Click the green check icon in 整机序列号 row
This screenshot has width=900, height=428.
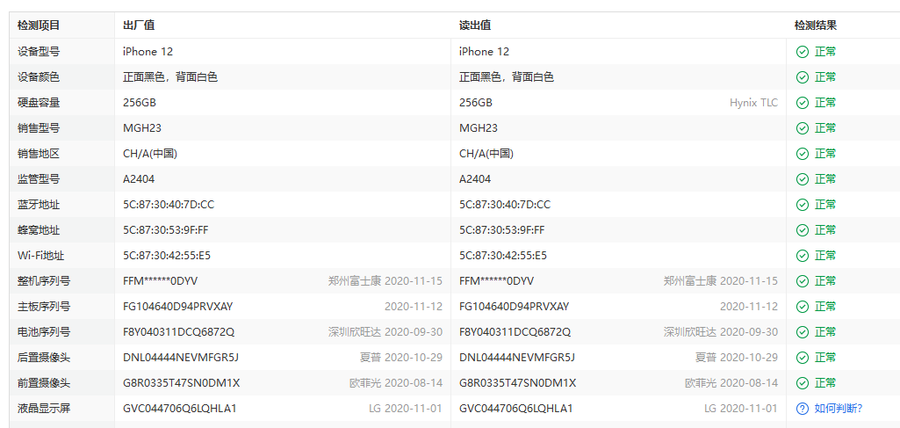pyautogui.click(x=802, y=281)
